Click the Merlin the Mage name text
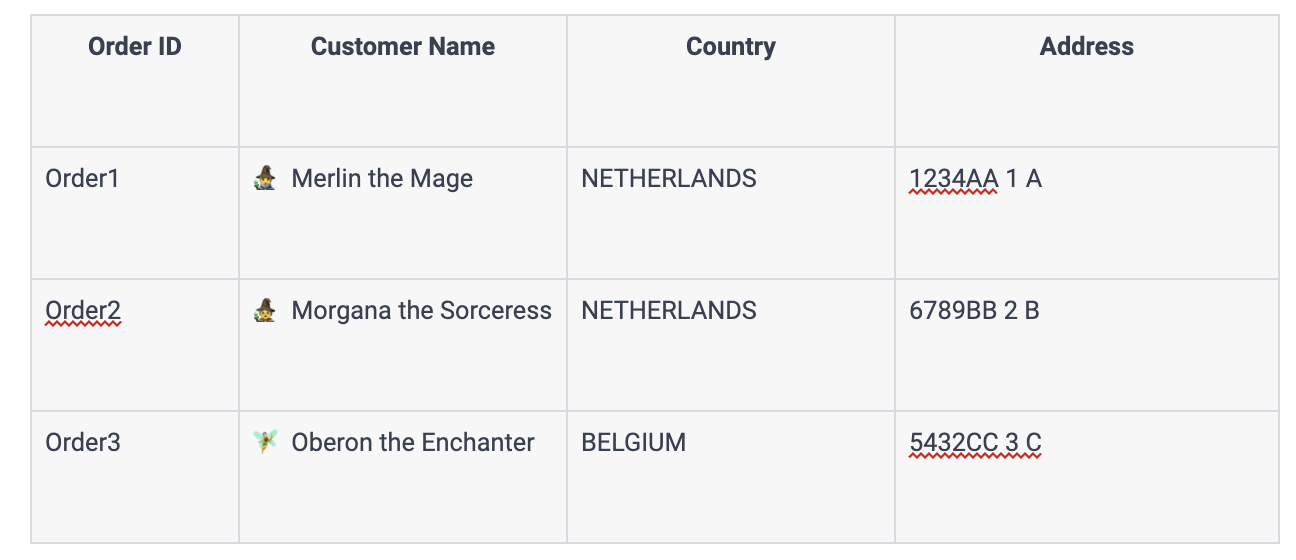 pos(382,179)
